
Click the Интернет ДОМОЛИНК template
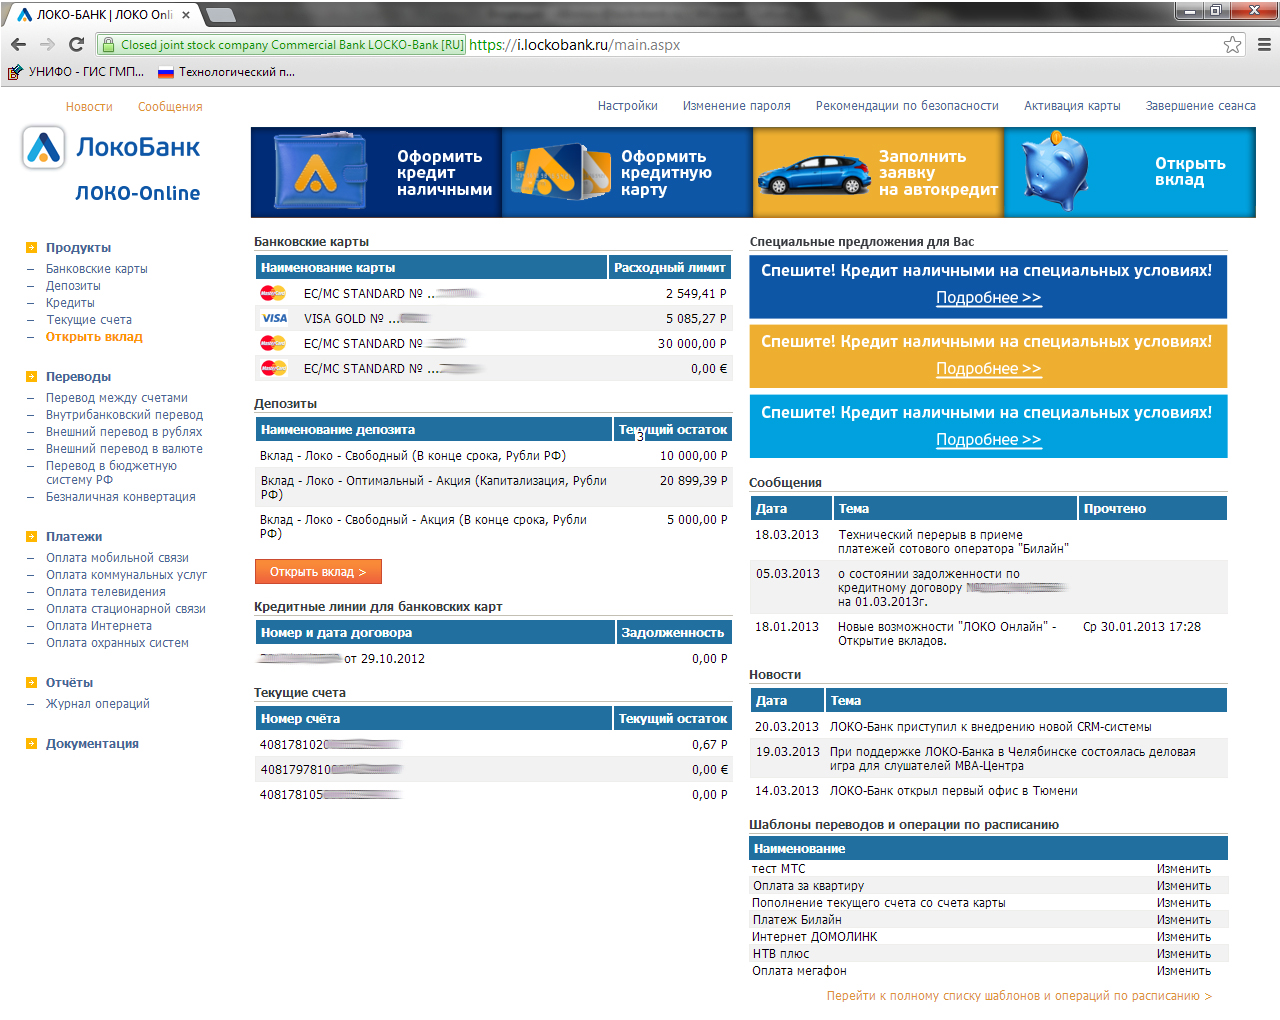tap(814, 937)
